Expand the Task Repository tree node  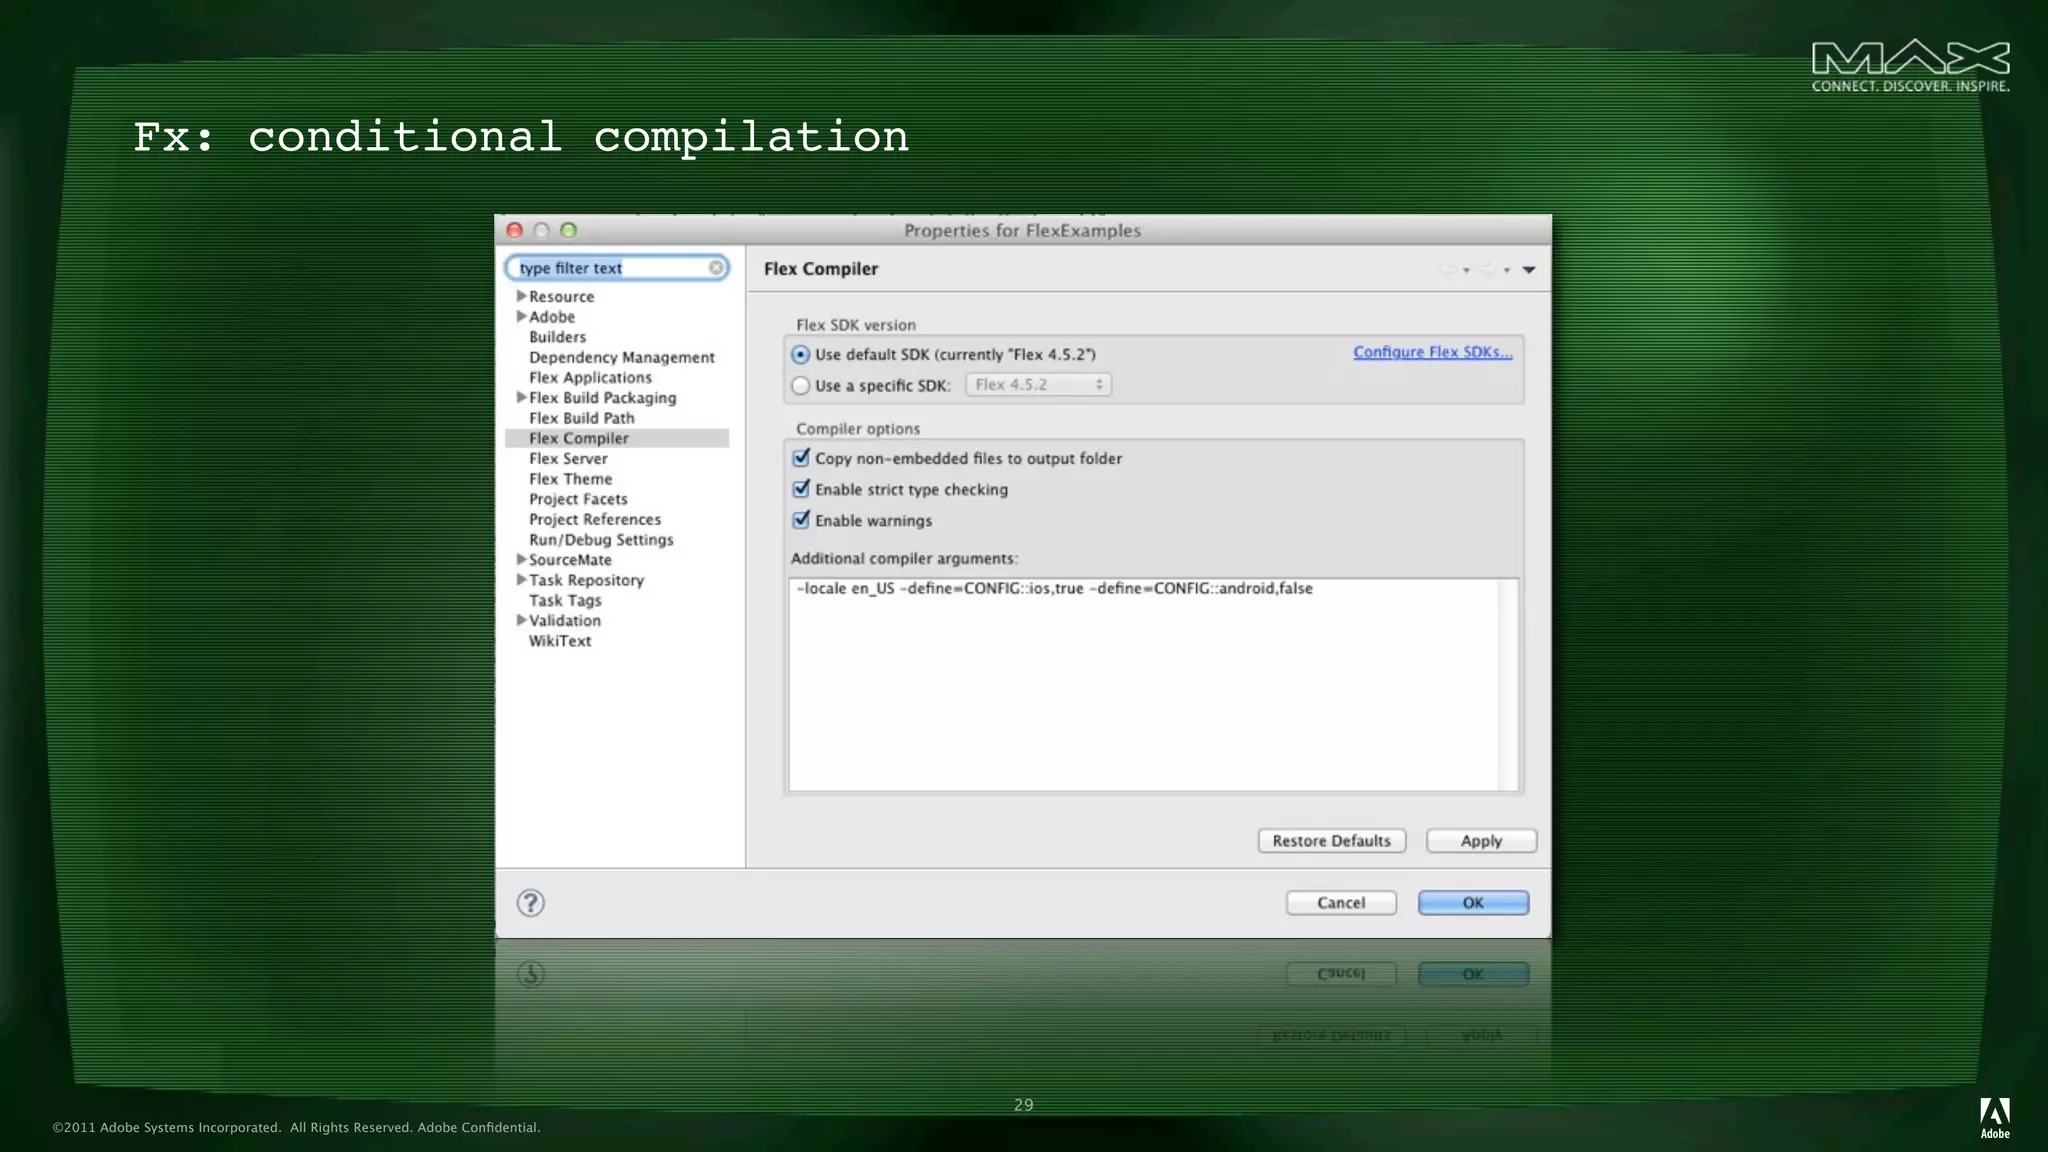point(521,579)
